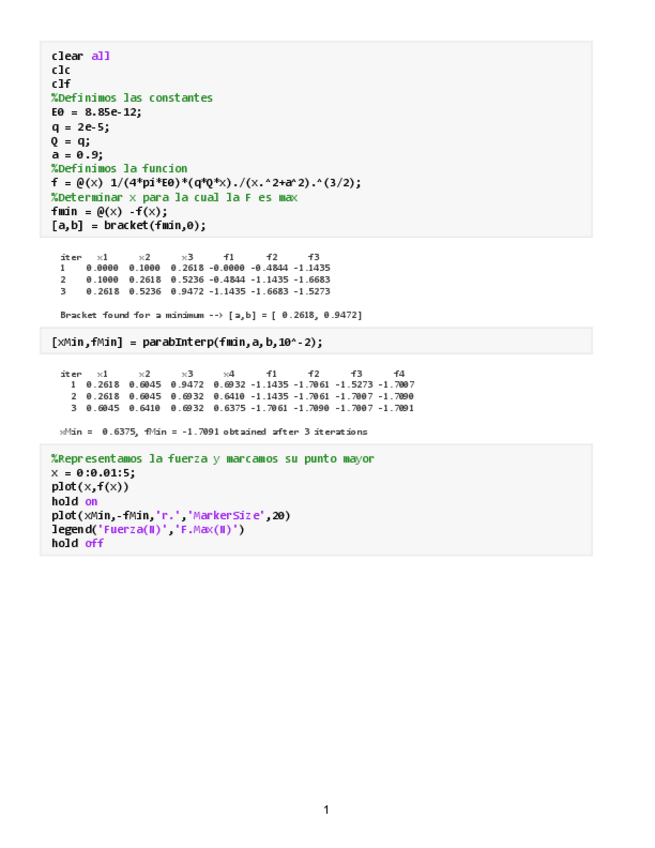The height and width of the screenshot is (848, 655).
Task: Click comment '%Definimos la funcion'
Action: pos(120,168)
